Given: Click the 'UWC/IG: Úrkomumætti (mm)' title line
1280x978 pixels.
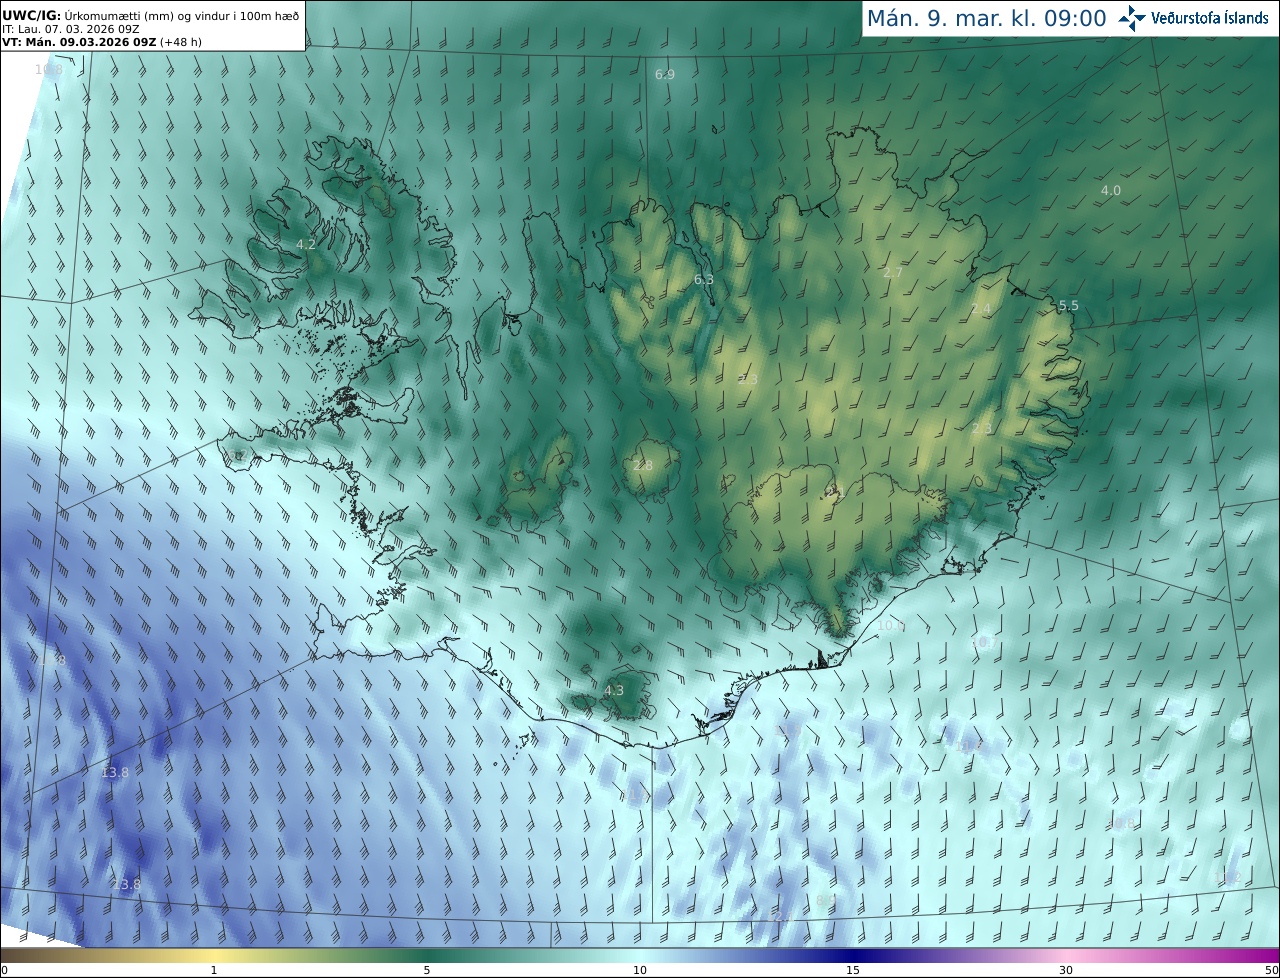Looking at the screenshot, I should pos(150,14).
